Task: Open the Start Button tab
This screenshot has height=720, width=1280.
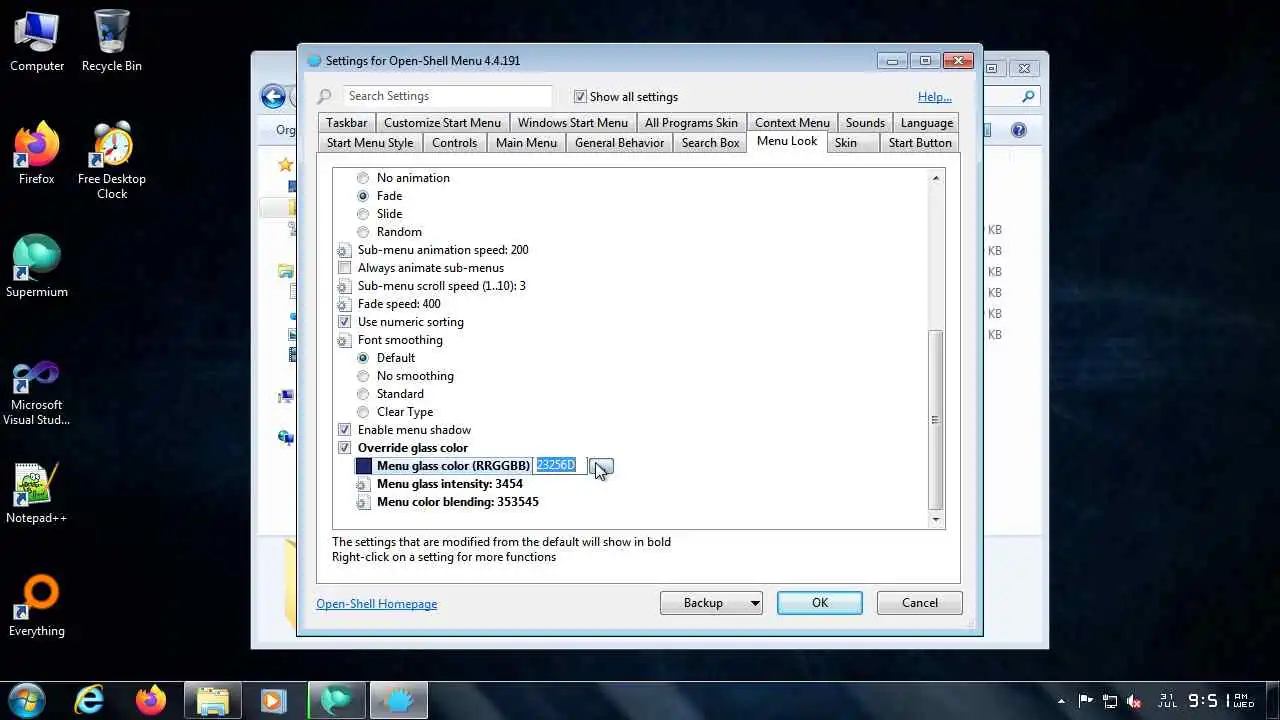Action: (920, 143)
